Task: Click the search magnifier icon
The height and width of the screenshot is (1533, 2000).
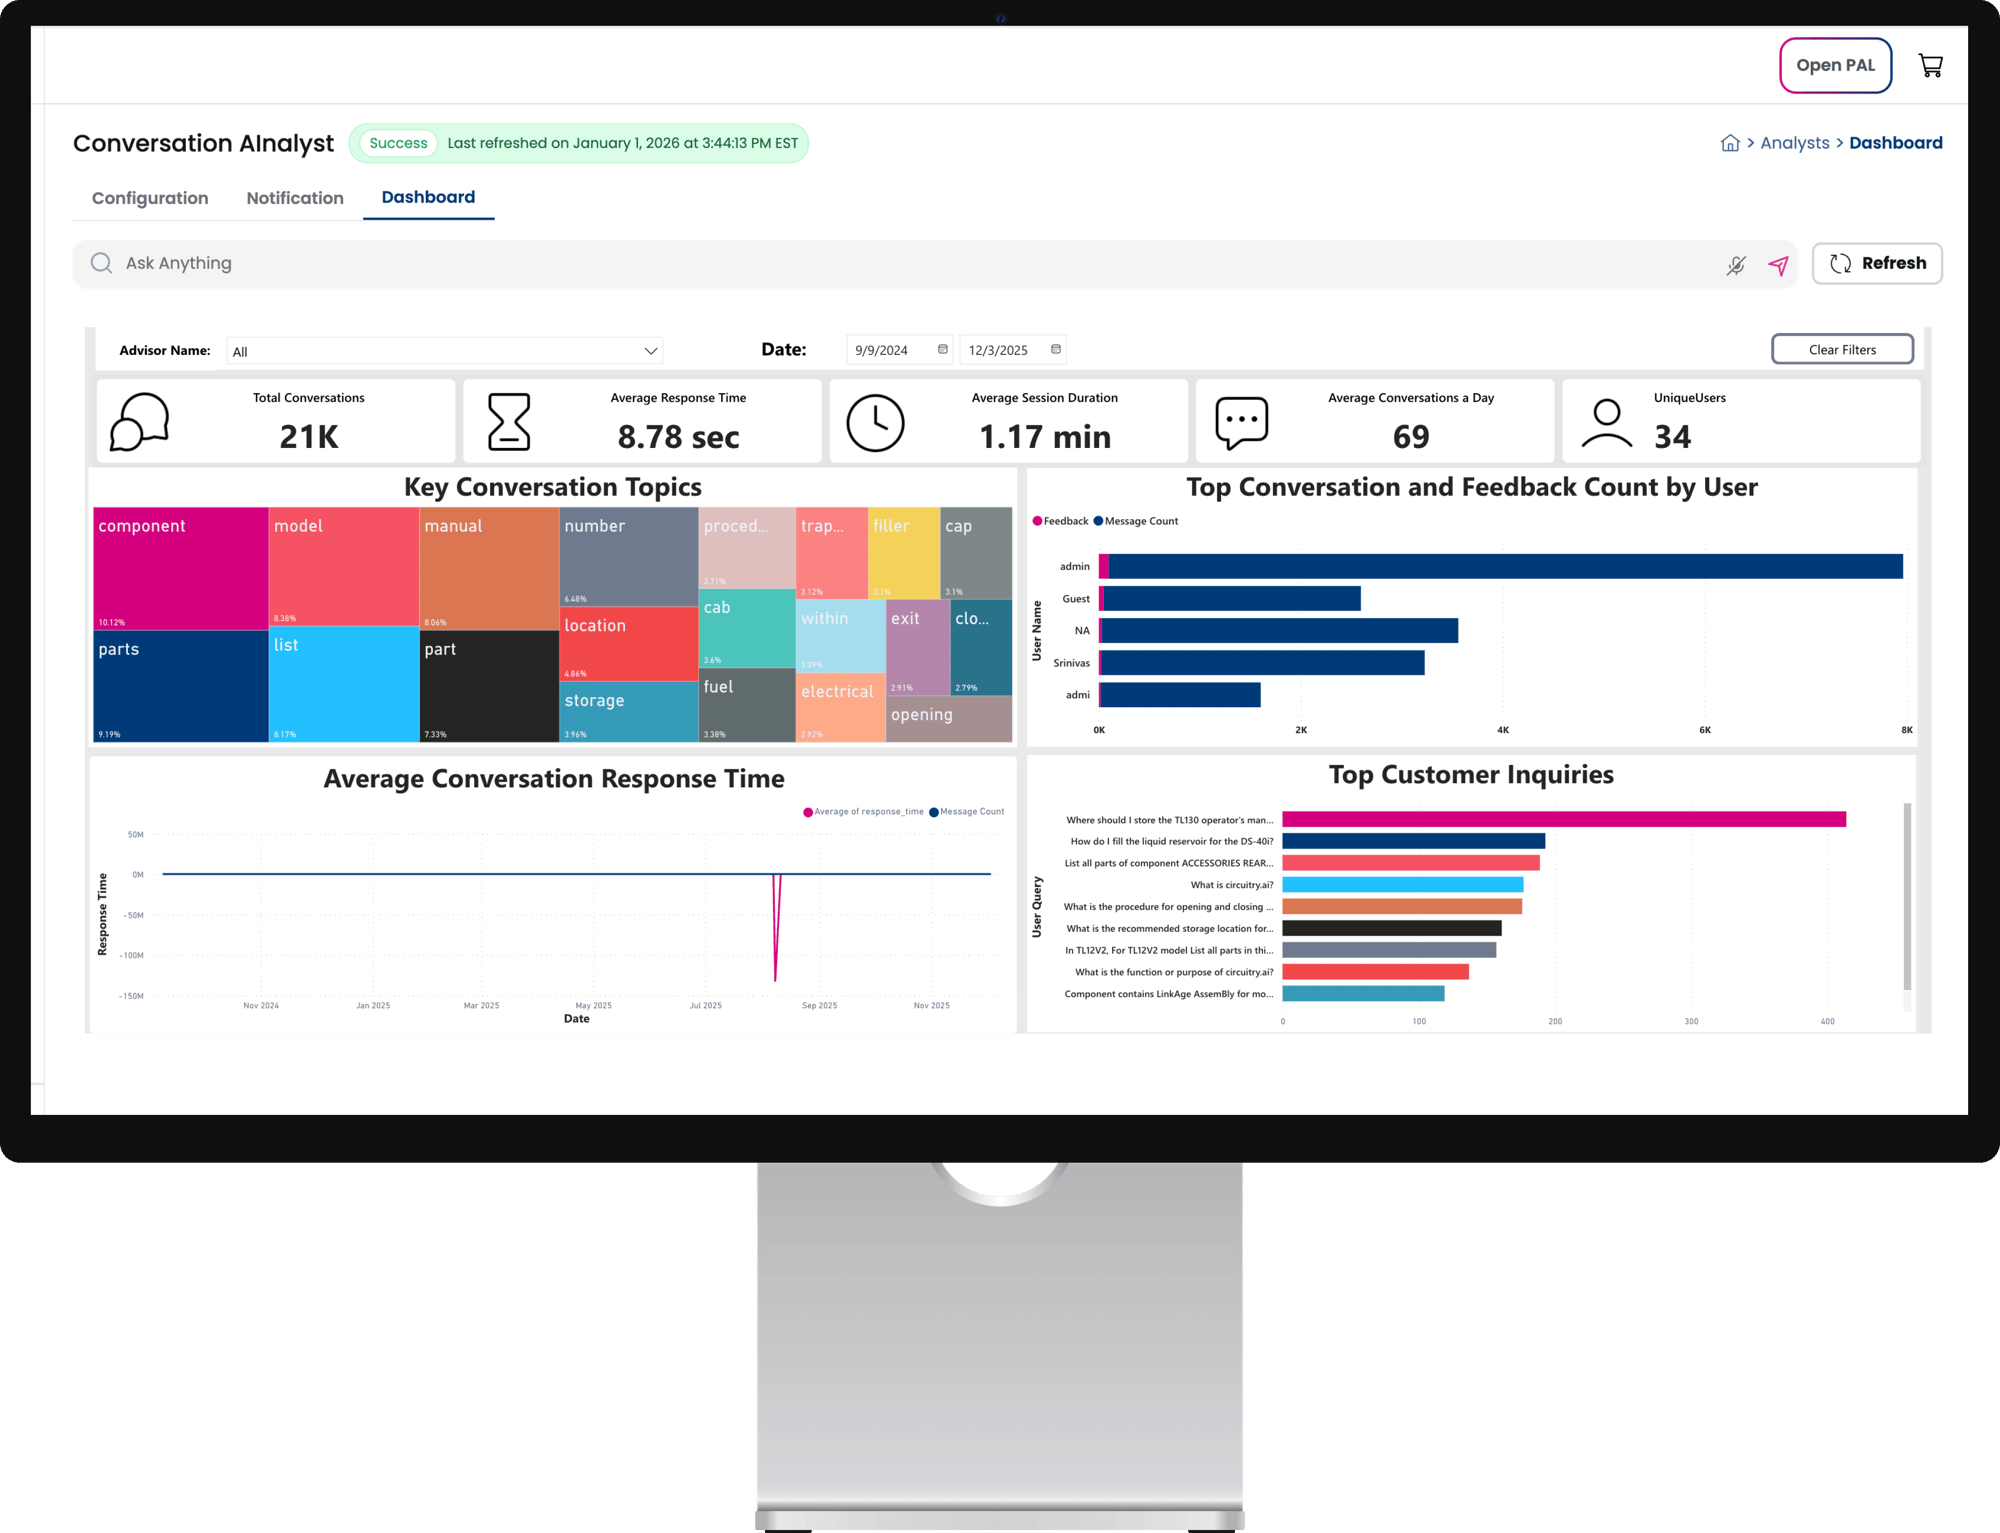Action: click(101, 263)
